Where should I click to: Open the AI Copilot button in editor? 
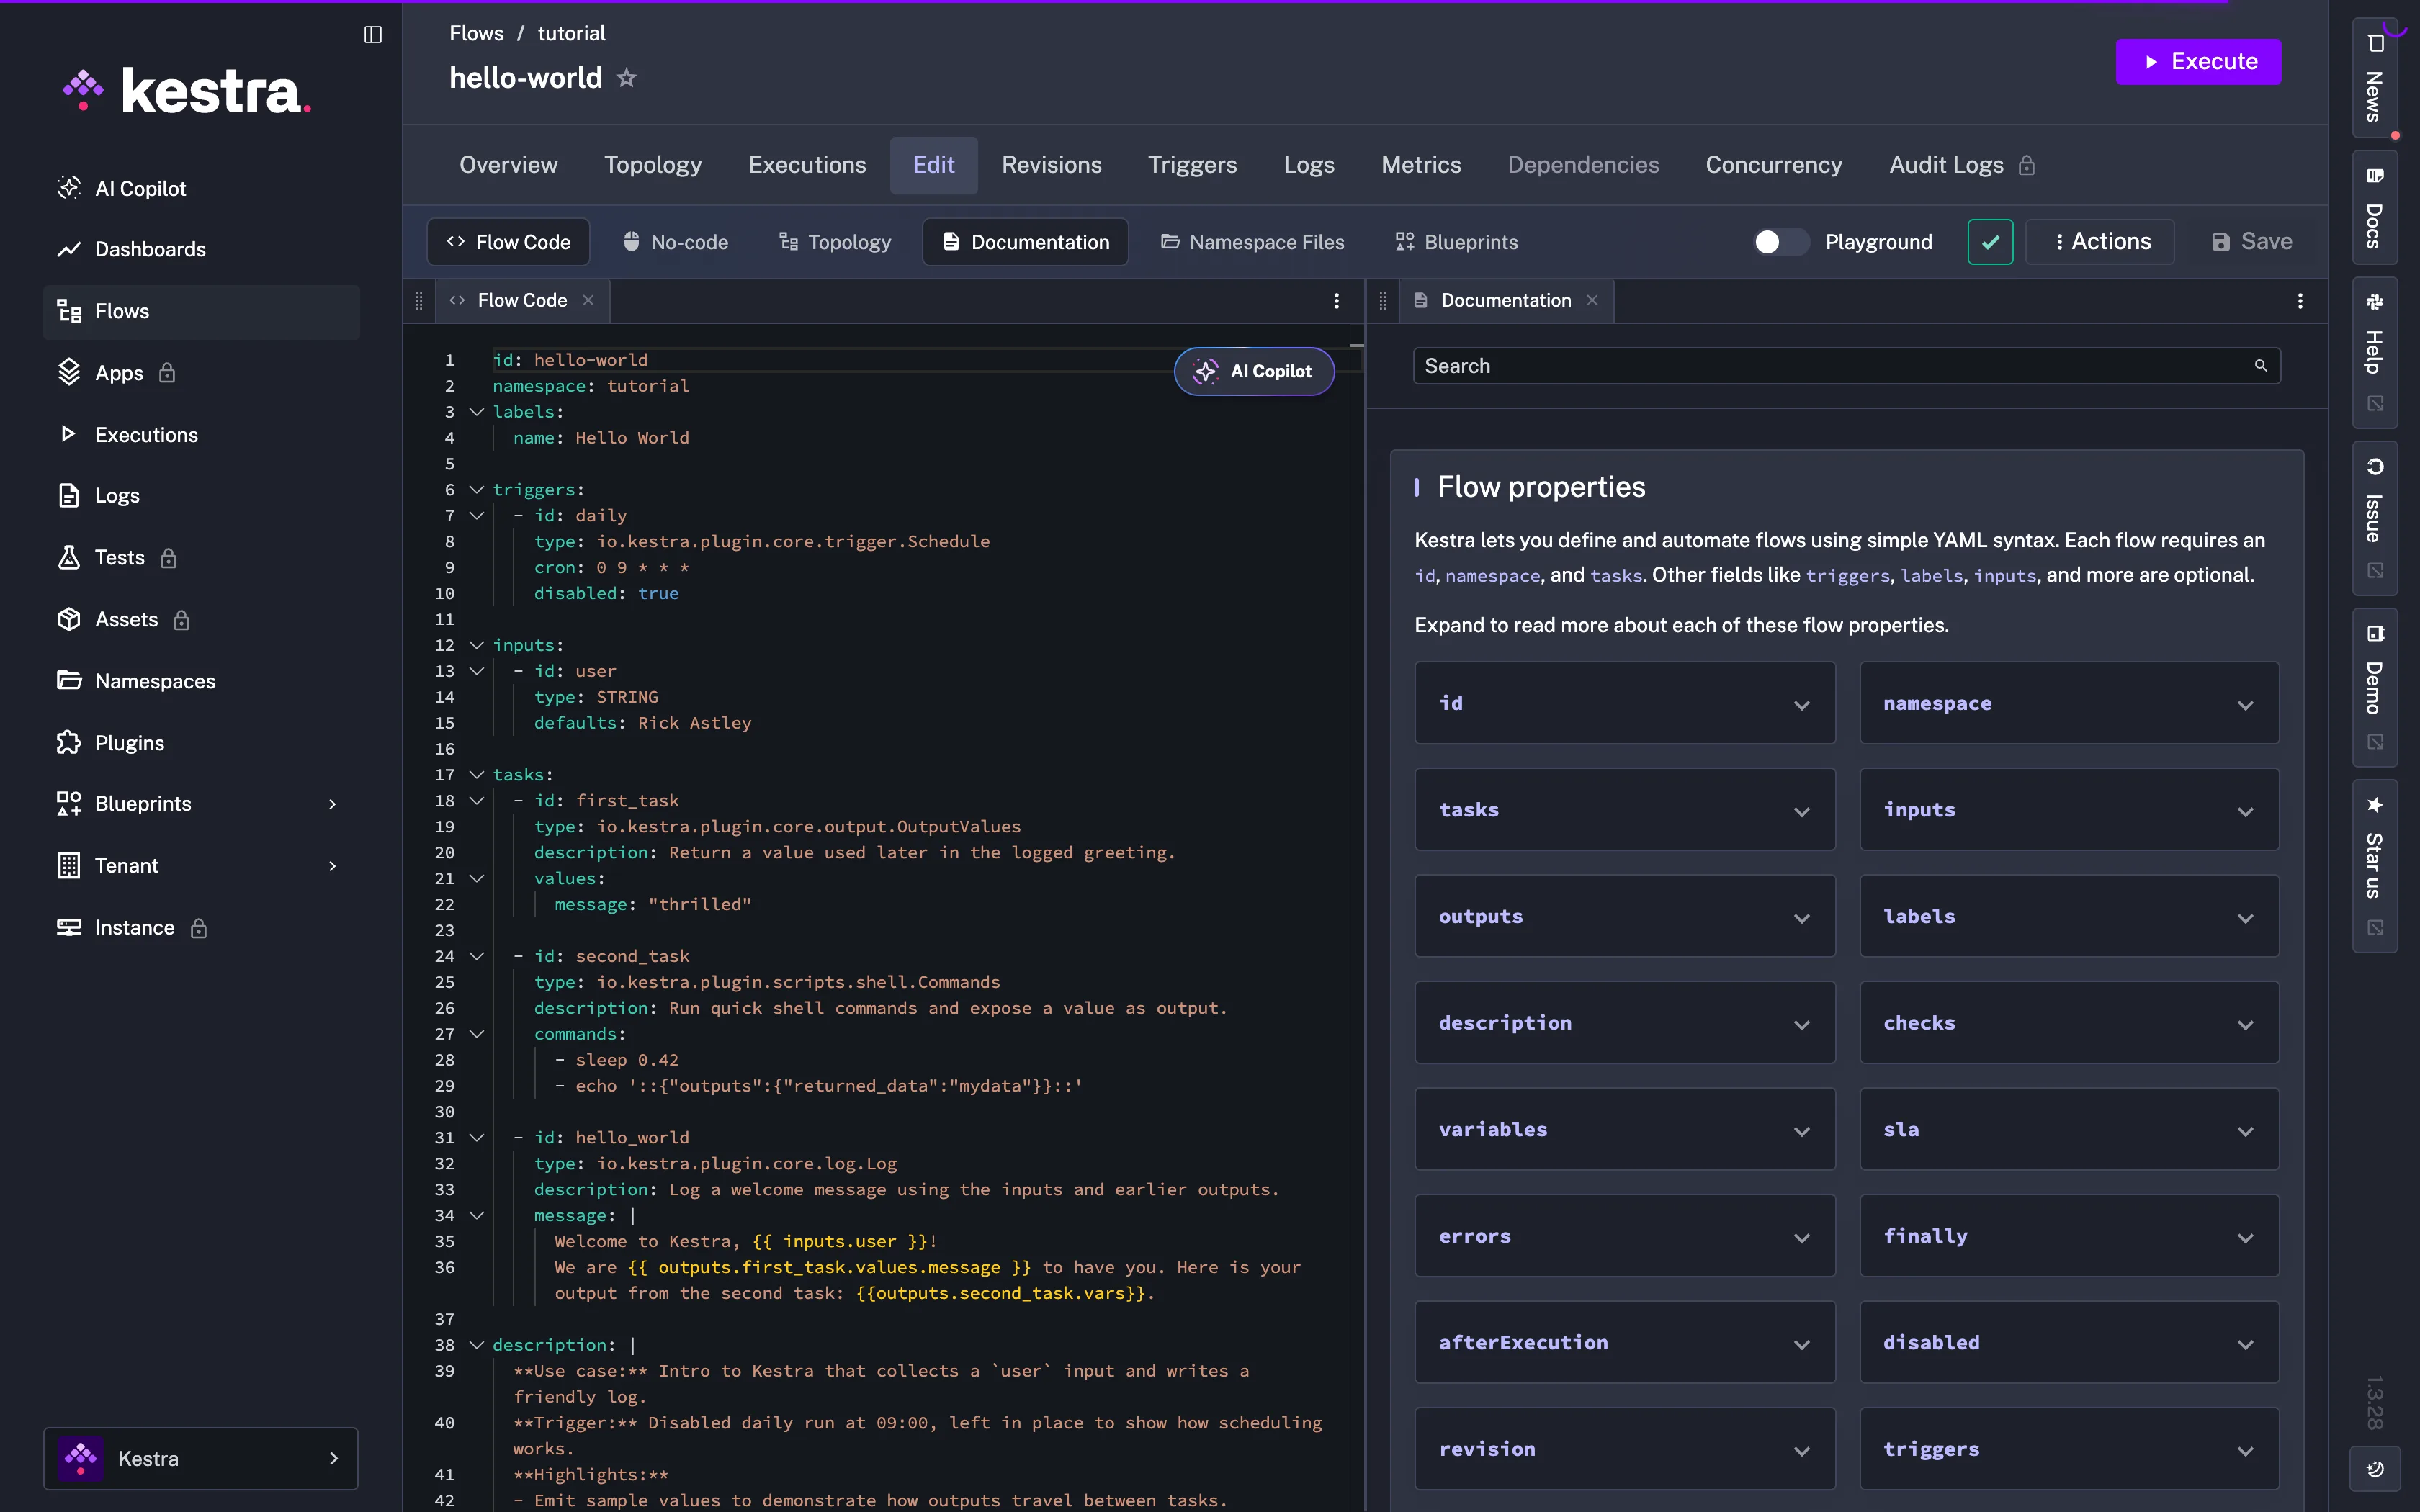[1254, 371]
